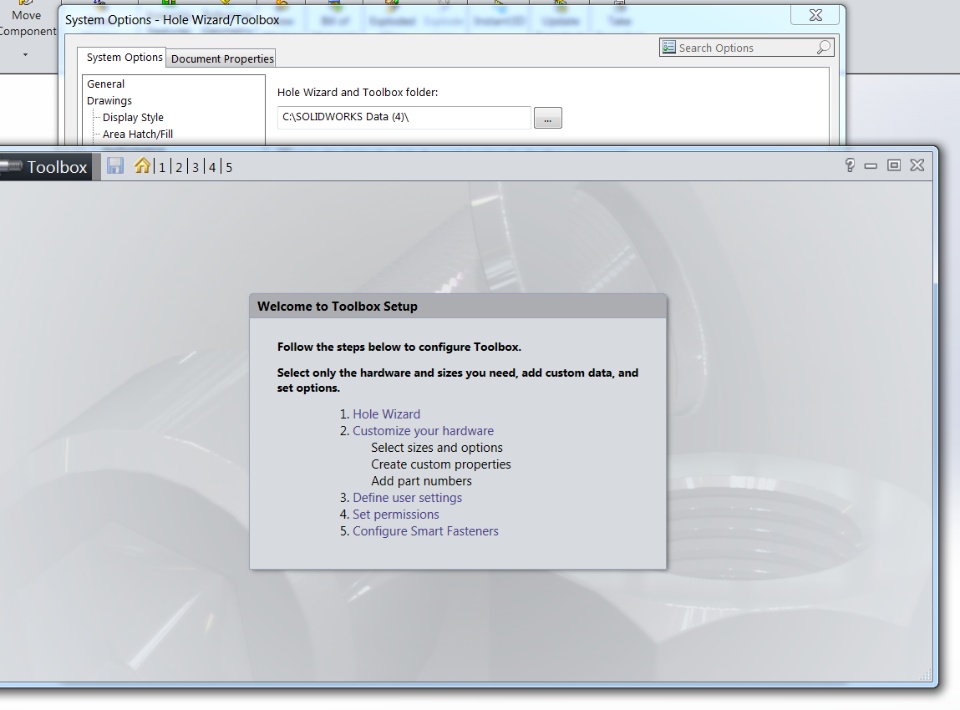Click the 'Select sizes and options' text
The height and width of the screenshot is (710, 960).
[437, 448]
